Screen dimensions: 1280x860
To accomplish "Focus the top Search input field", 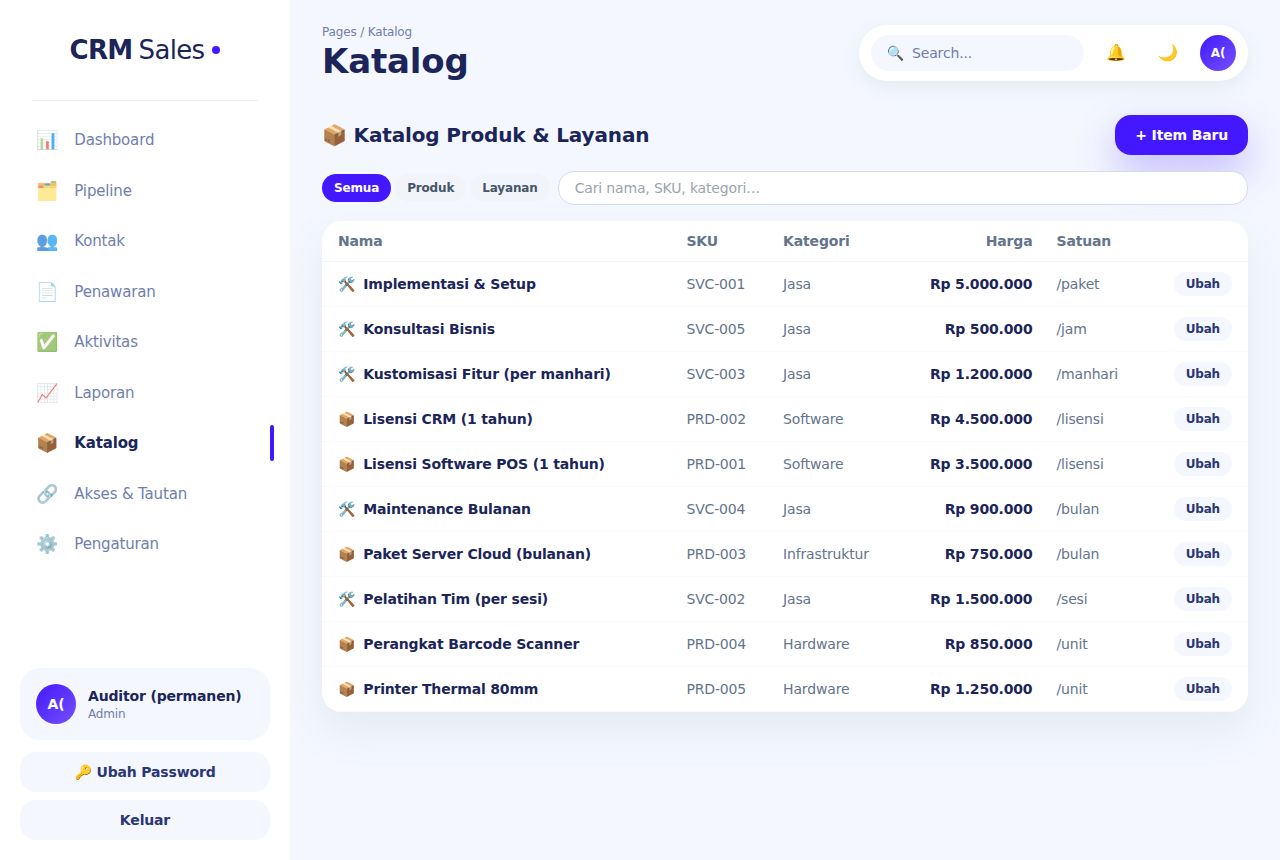I will [x=977, y=53].
